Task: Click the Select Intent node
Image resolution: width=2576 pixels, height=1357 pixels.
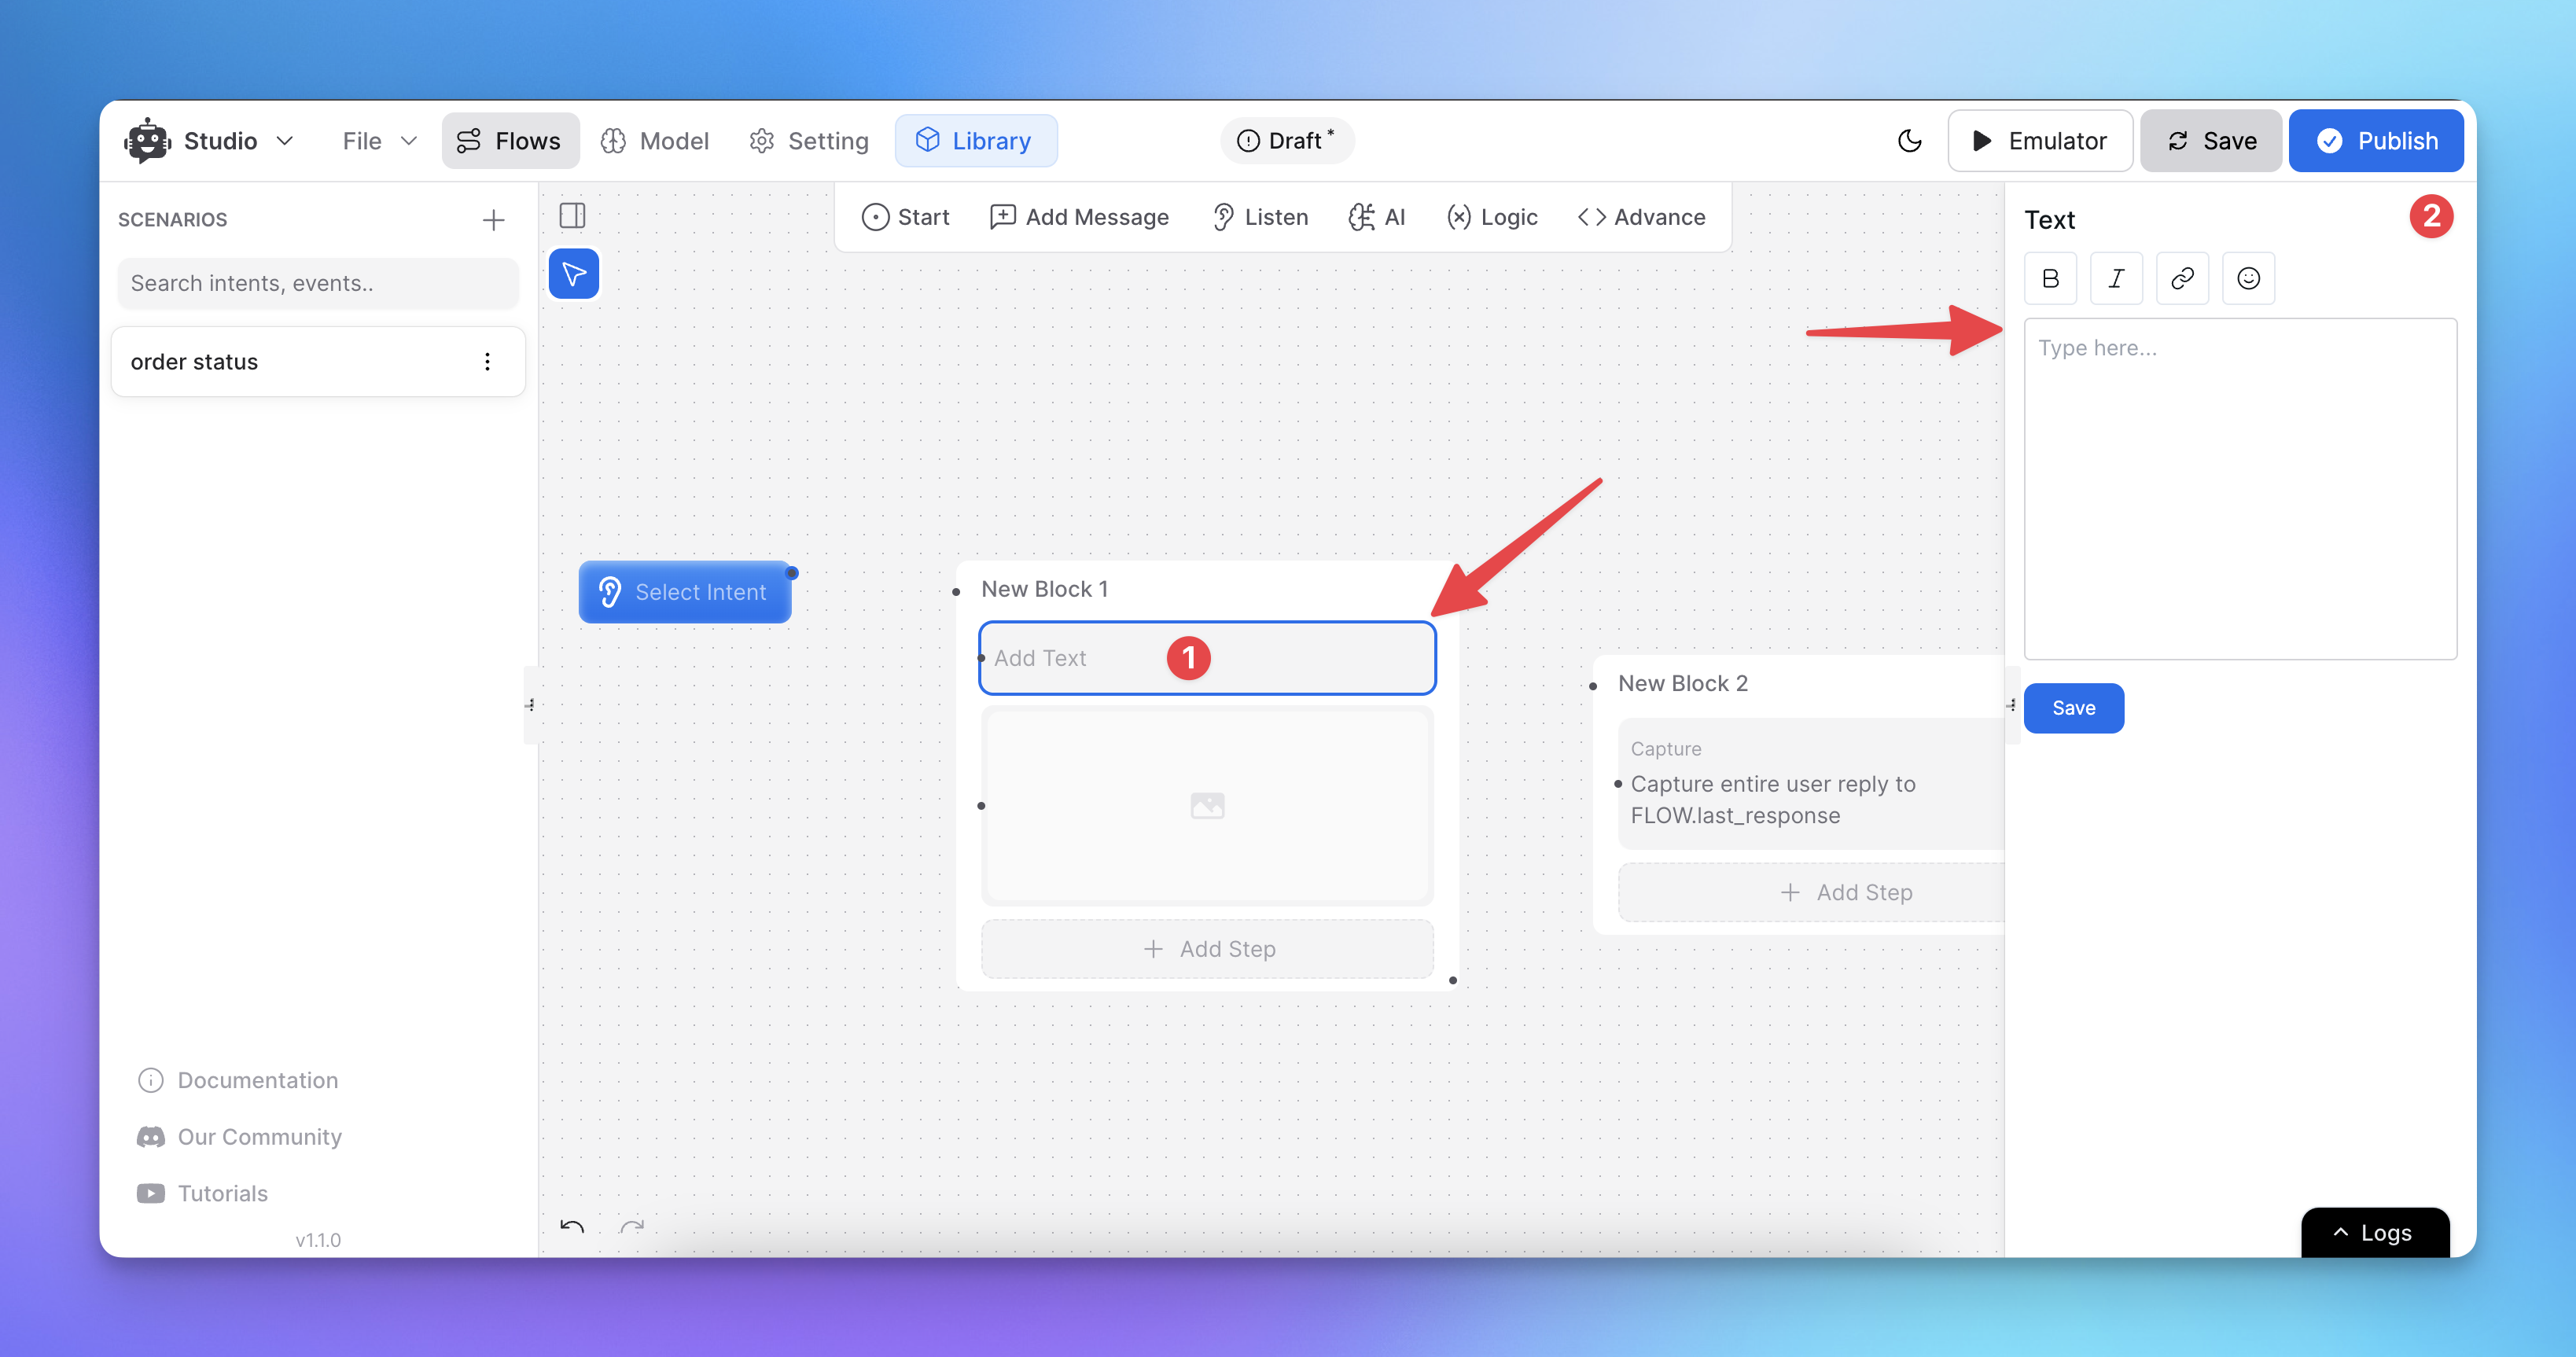Action: click(x=685, y=592)
